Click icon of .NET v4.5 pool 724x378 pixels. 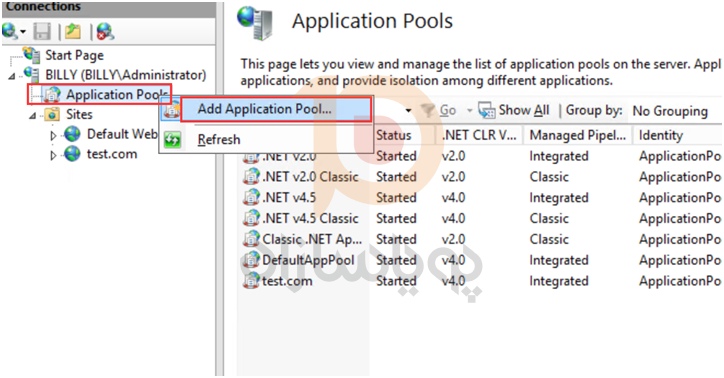pos(251,198)
